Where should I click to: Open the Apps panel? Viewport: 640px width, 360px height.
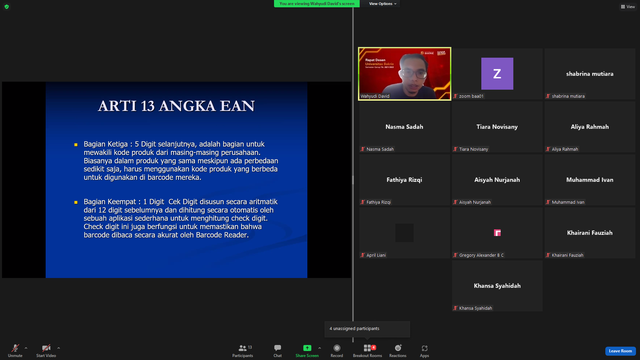pyautogui.click(x=424, y=350)
